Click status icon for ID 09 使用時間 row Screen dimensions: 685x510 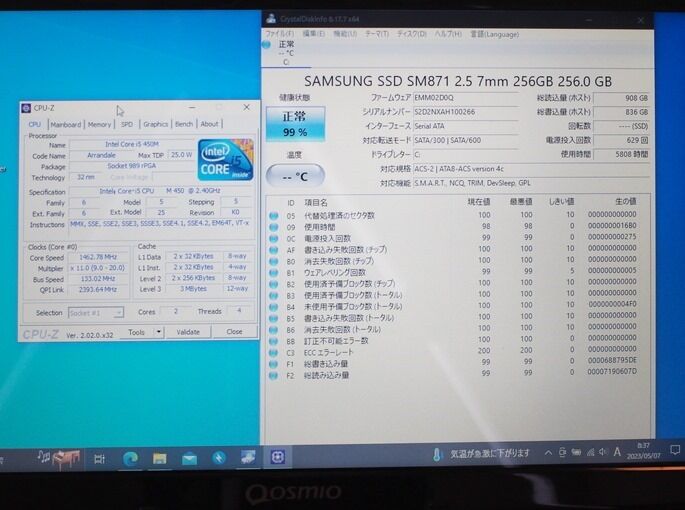(273, 227)
